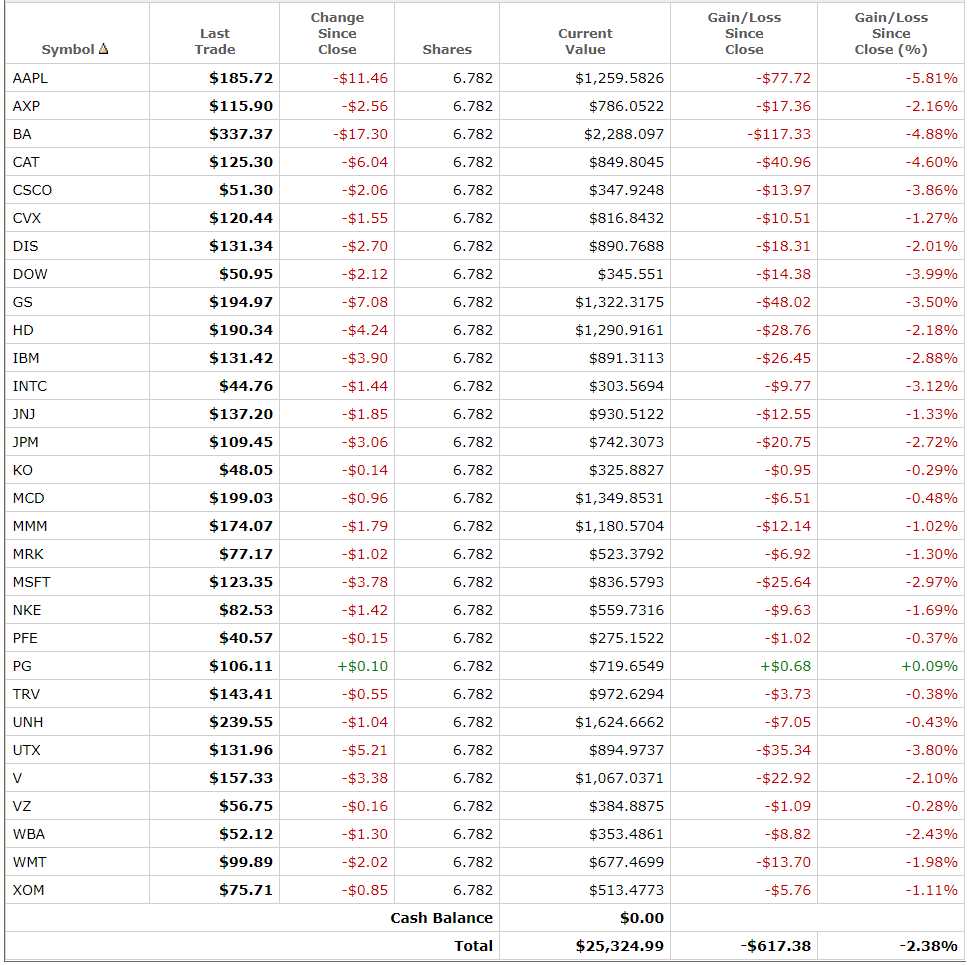Select the CVX symbol
Image resolution: width=968 pixels, height=965 pixels.
tap(27, 218)
